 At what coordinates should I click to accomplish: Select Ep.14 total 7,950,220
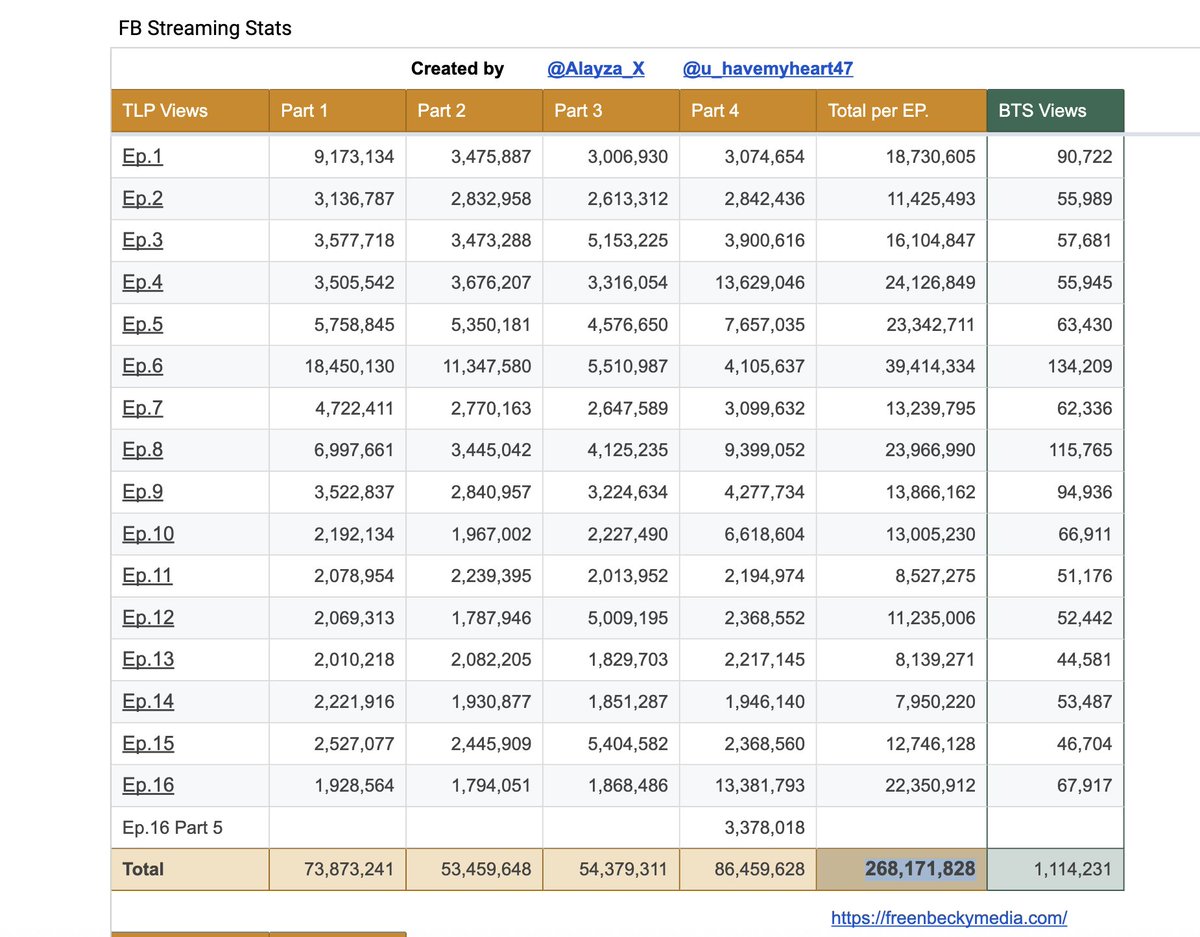click(x=902, y=702)
